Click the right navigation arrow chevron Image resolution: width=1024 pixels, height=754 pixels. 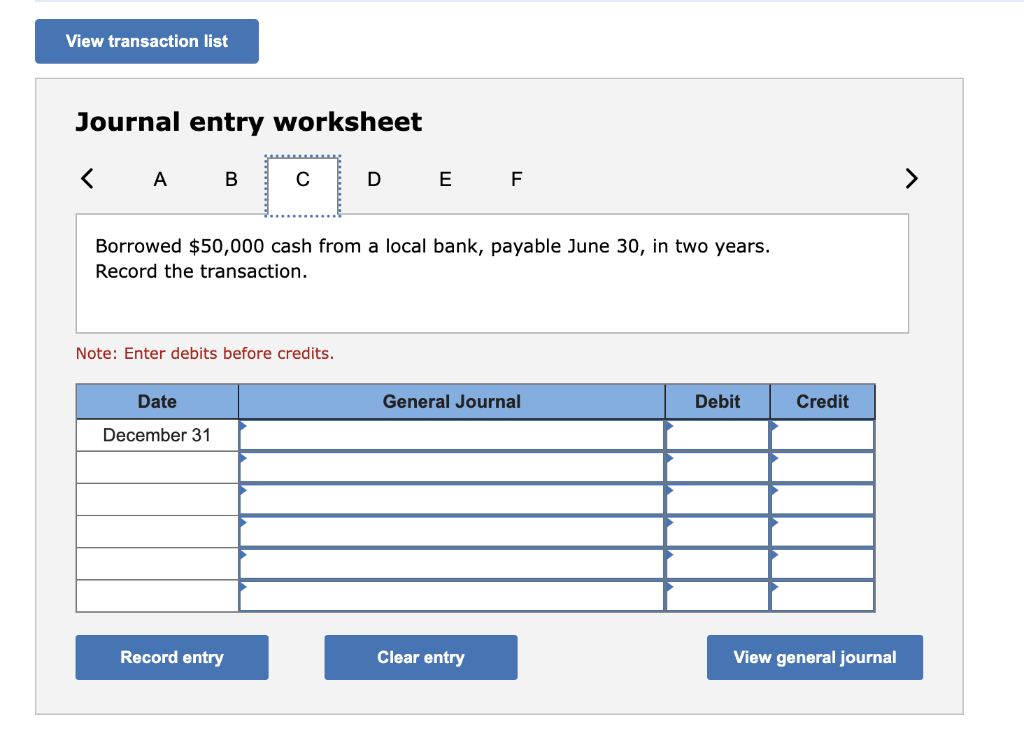tap(911, 178)
